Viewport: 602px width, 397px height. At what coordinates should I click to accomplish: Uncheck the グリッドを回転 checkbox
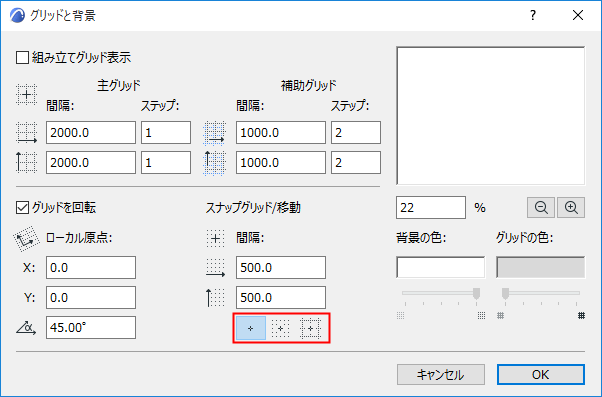(22, 208)
